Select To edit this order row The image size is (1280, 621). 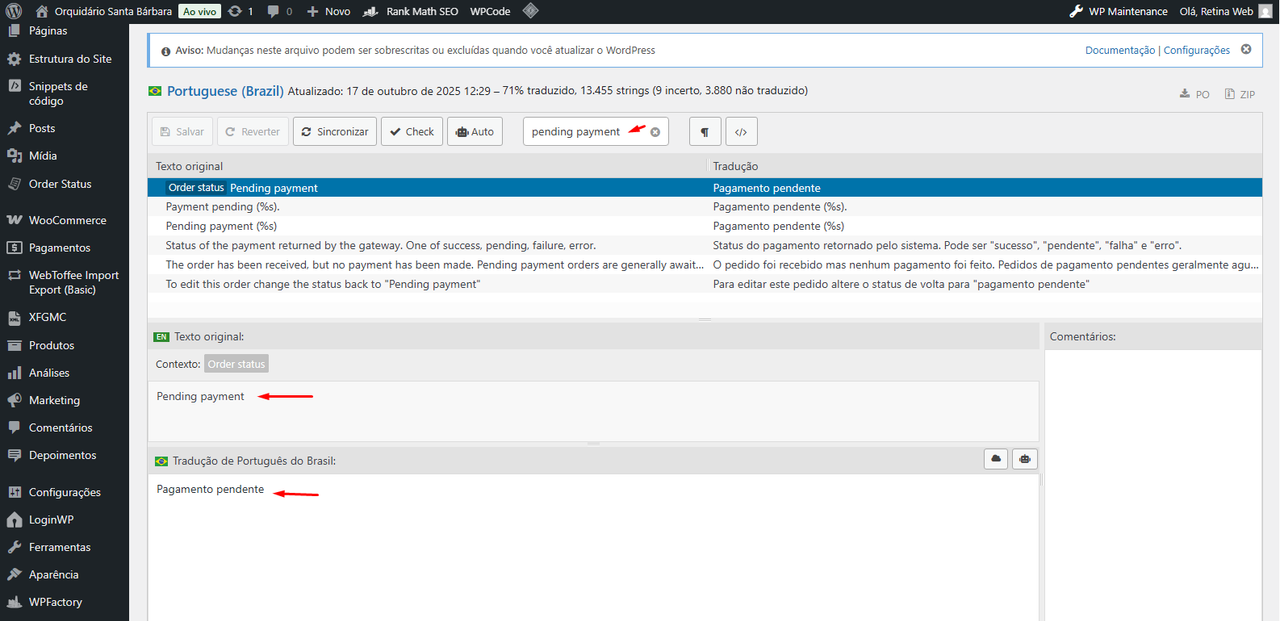coord(705,284)
